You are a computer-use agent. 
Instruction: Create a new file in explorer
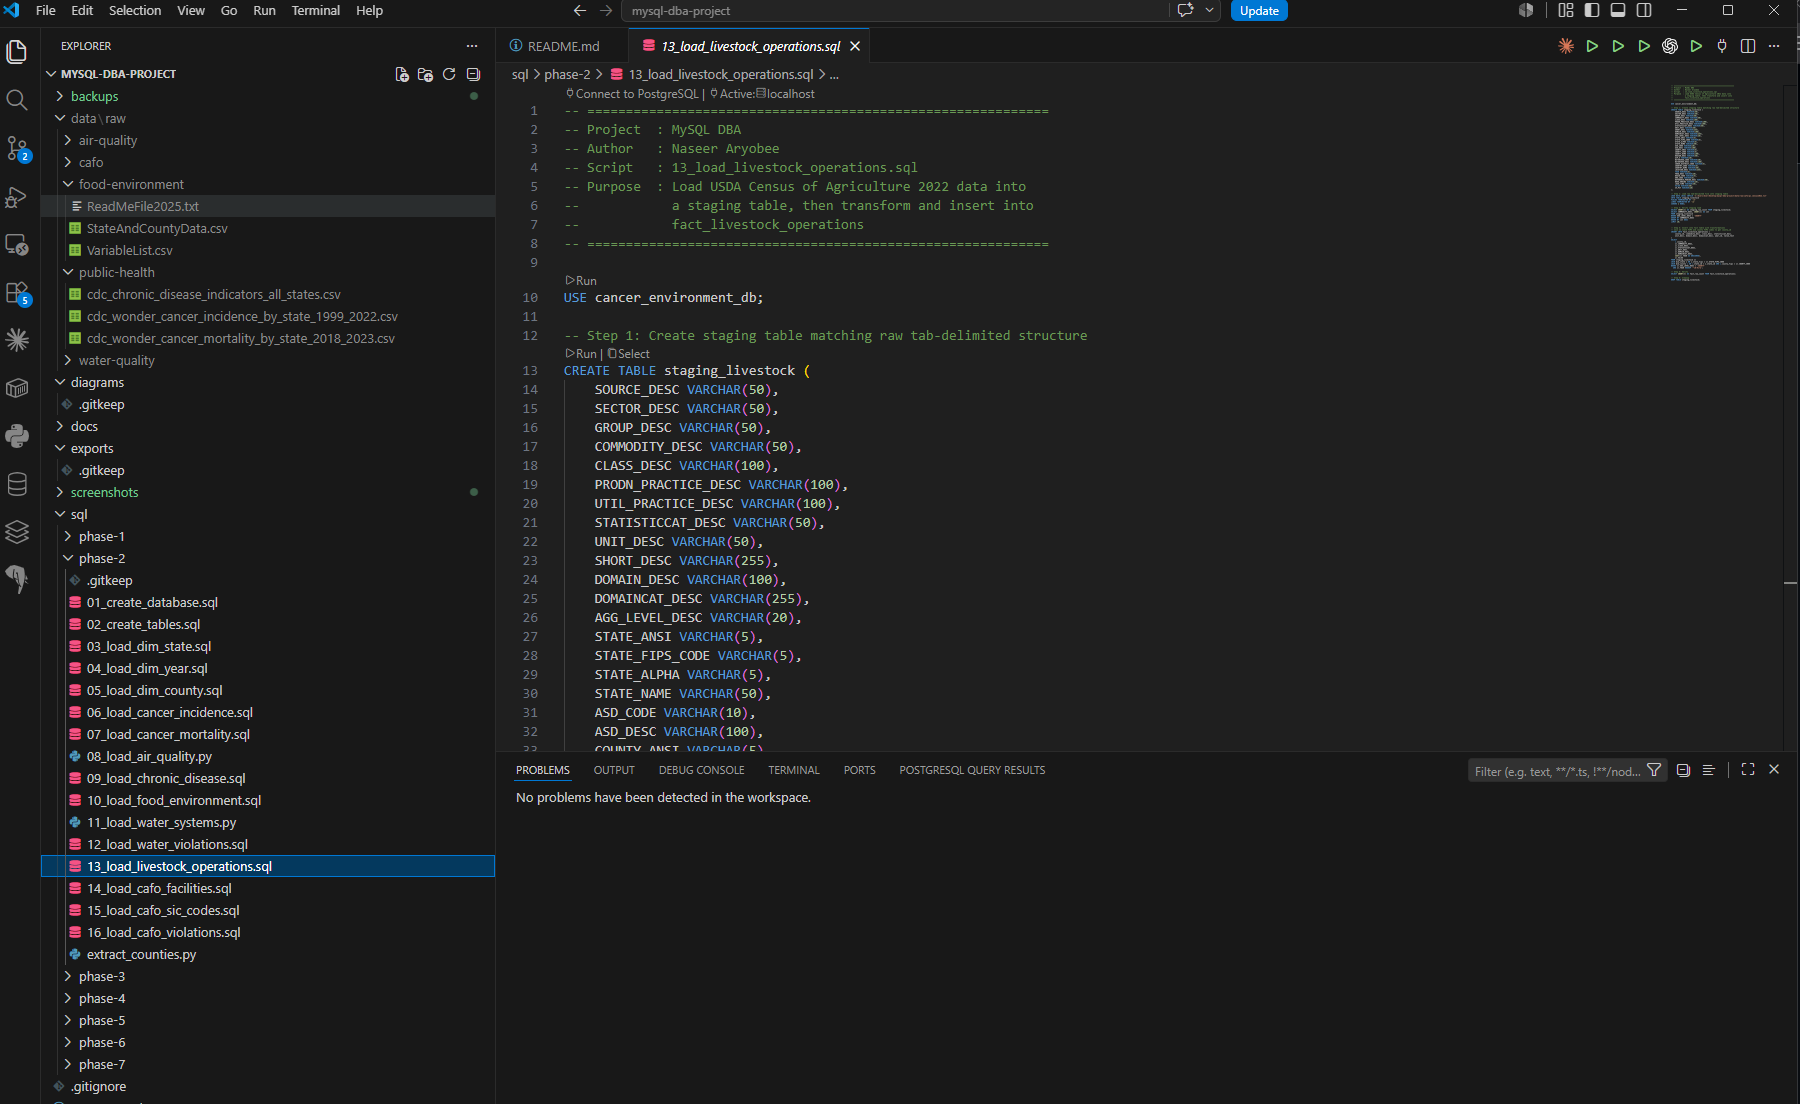pos(402,74)
